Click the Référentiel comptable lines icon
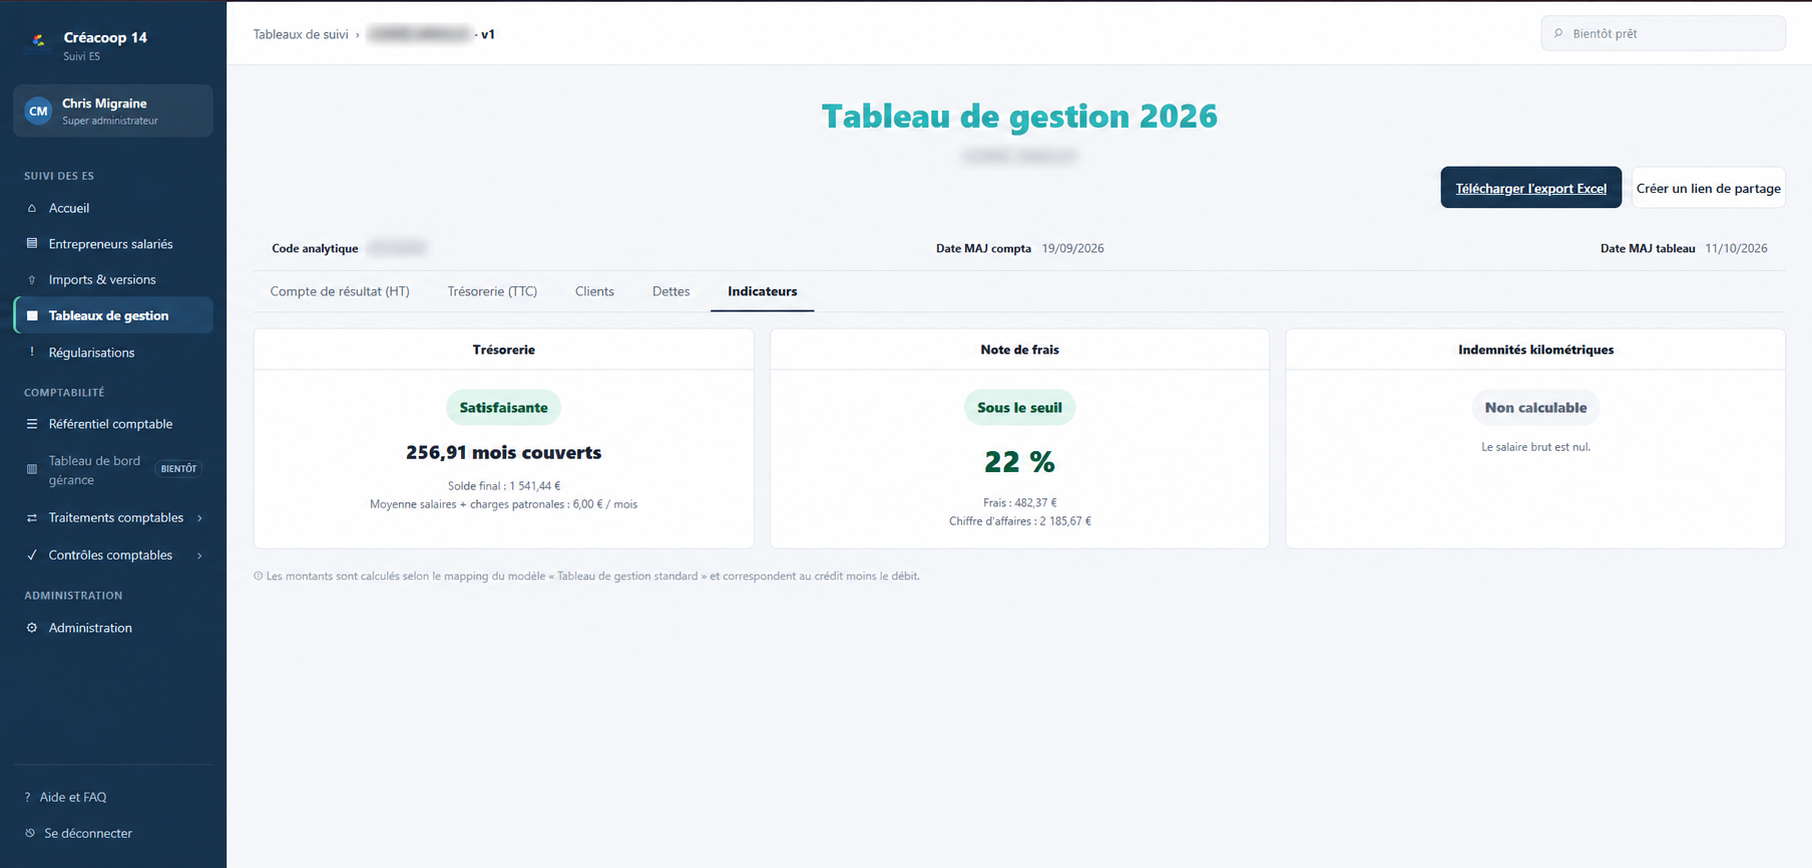This screenshot has height=868, width=1812. (x=32, y=424)
